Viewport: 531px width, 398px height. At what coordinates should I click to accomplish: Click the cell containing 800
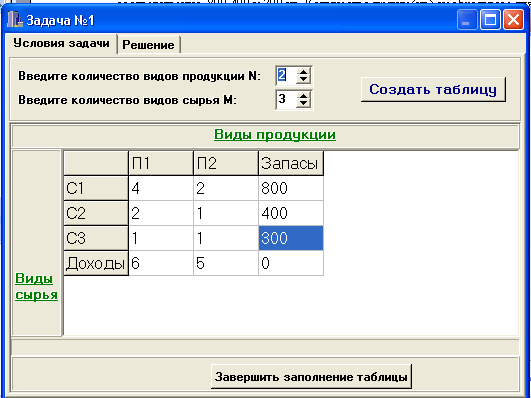coord(291,188)
